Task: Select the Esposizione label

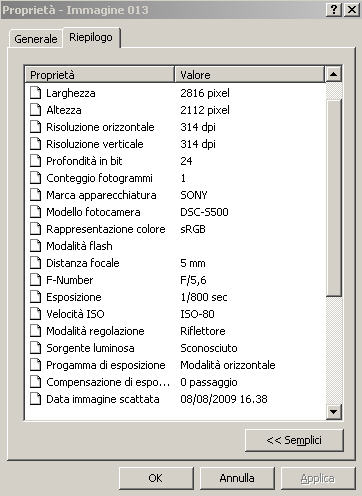Action: pos(74,297)
